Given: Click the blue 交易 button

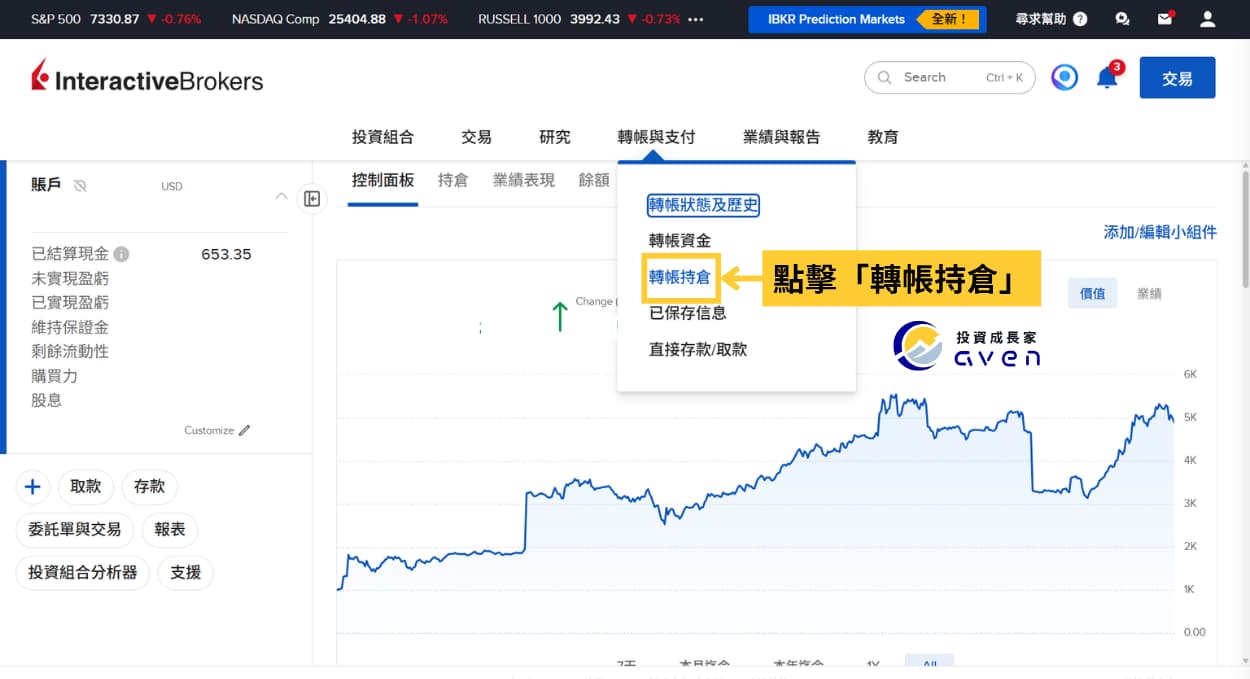Looking at the screenshot, I should tap(1177, 77).
